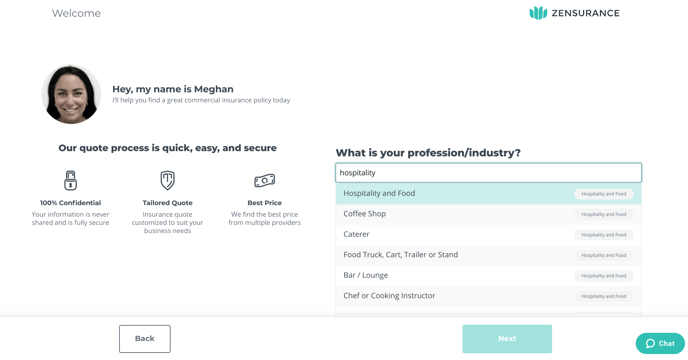Click the shield Tailored Quote icon
This screenshot has width=688, height=360.
167,180
